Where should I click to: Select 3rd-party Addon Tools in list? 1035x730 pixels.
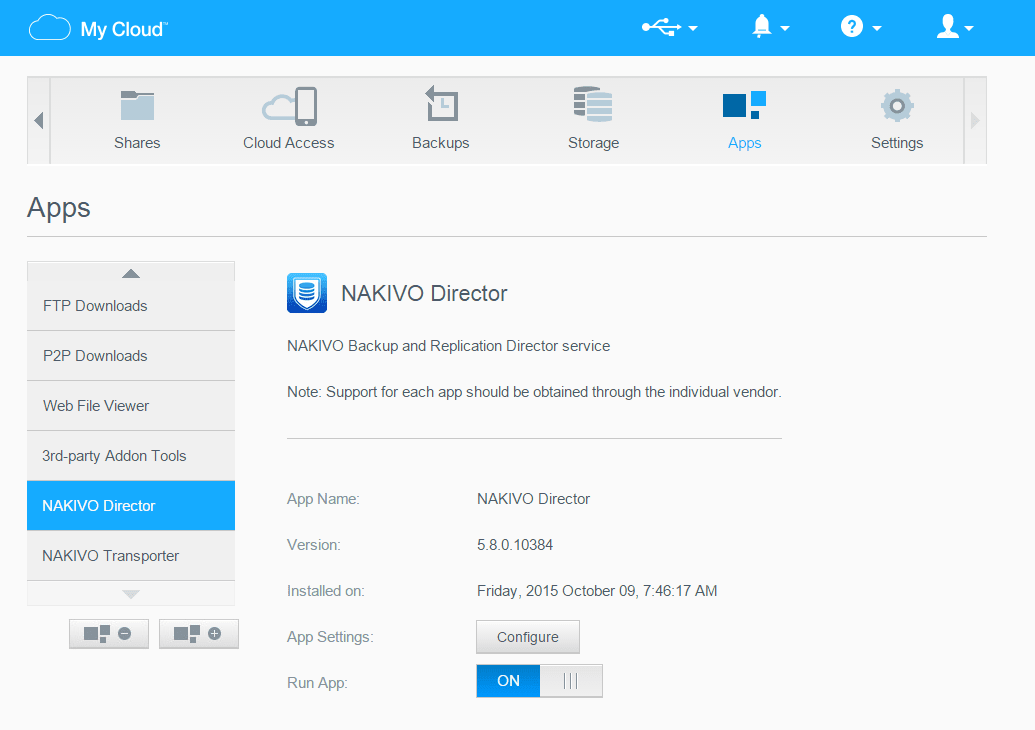click(x=131, y=456)
